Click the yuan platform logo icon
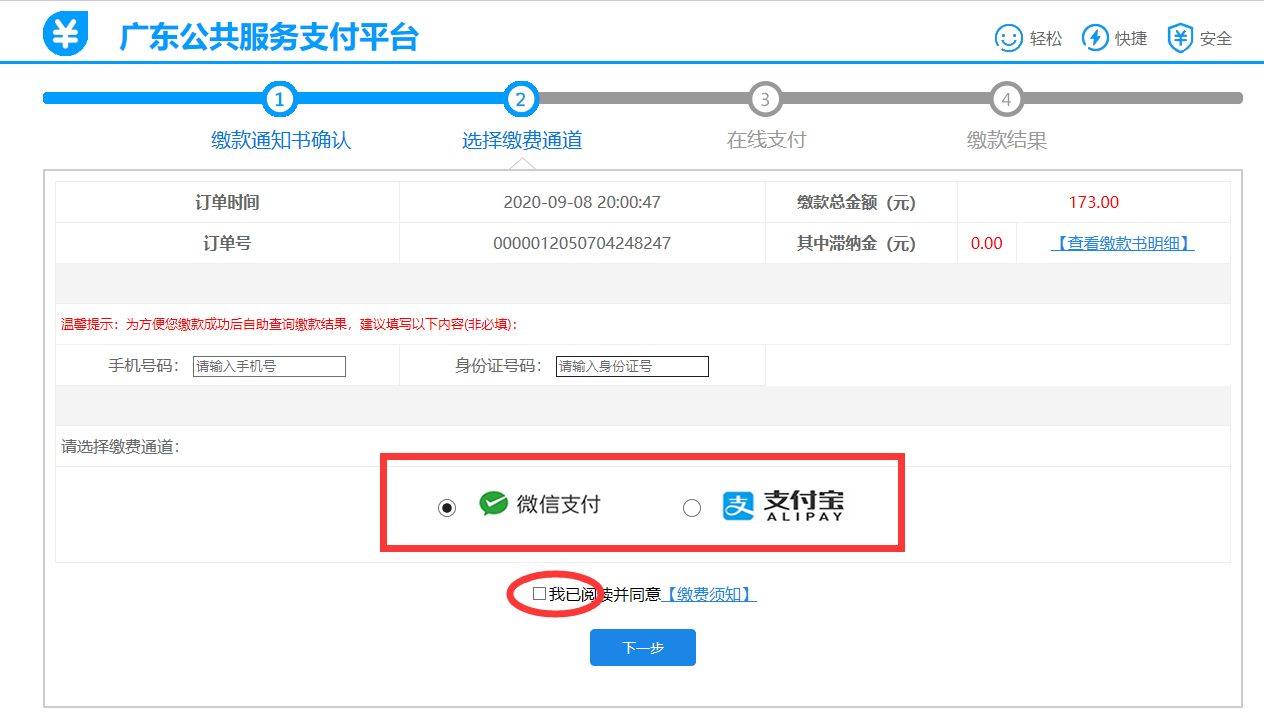This screenshot has width=1264, height=721. pyautogui.click(x=65, y=35)
